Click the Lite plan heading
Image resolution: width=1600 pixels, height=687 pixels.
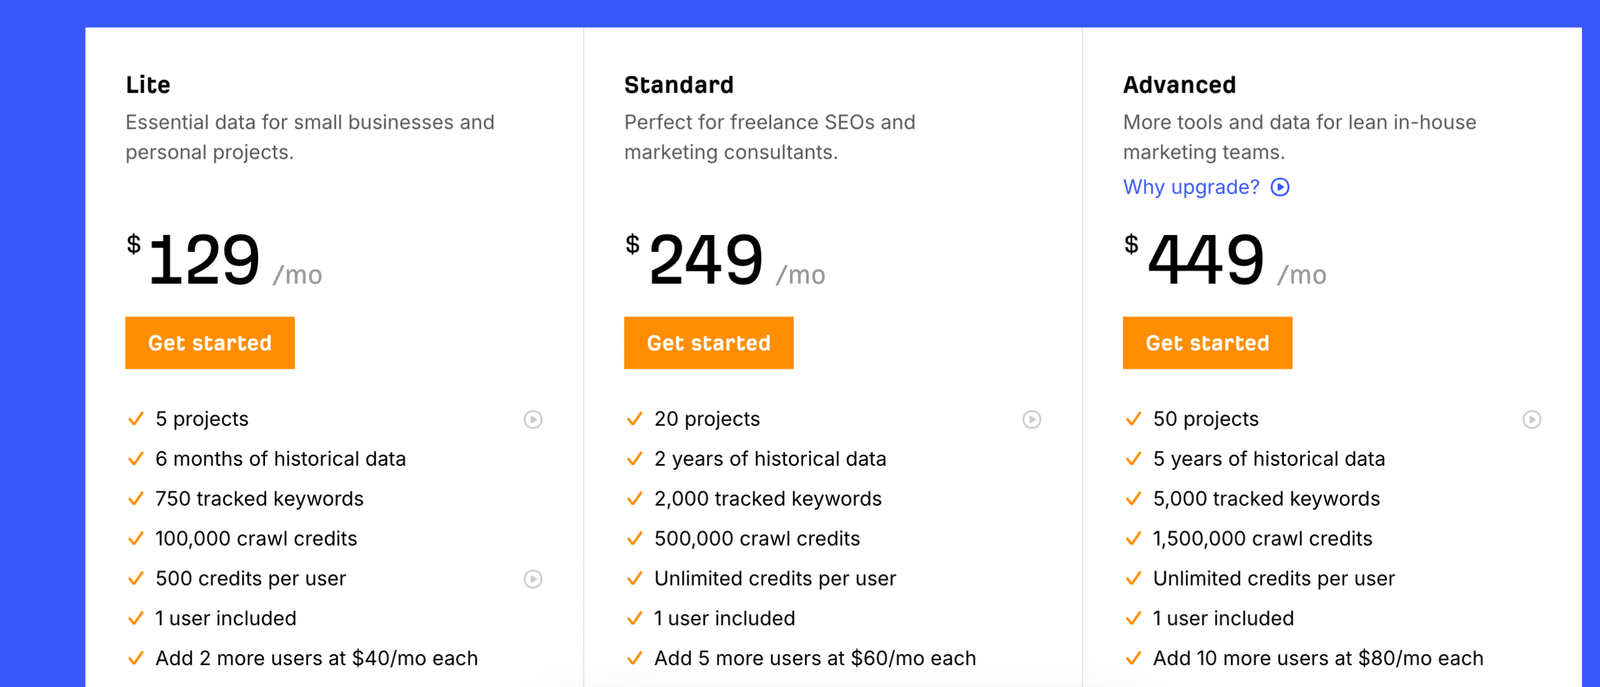pyautogui.click(x=148, y=85)
